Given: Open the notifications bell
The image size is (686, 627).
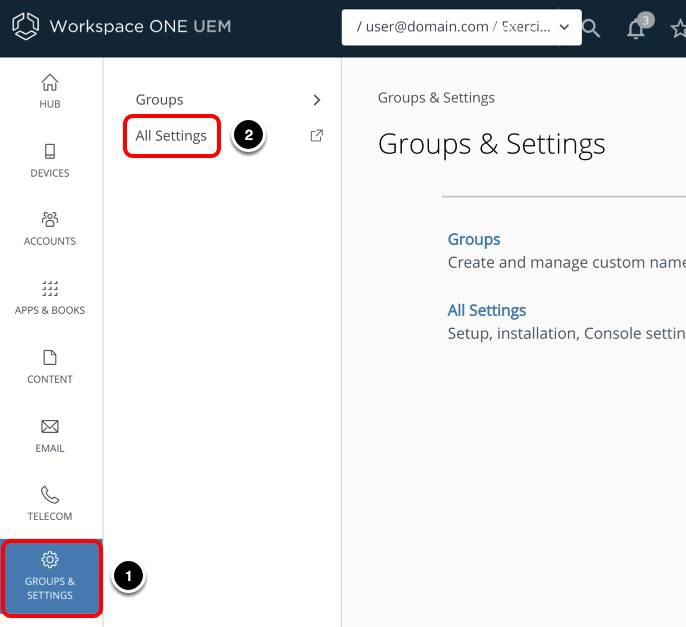Looking at the screenshot, I should pos(636,28).
